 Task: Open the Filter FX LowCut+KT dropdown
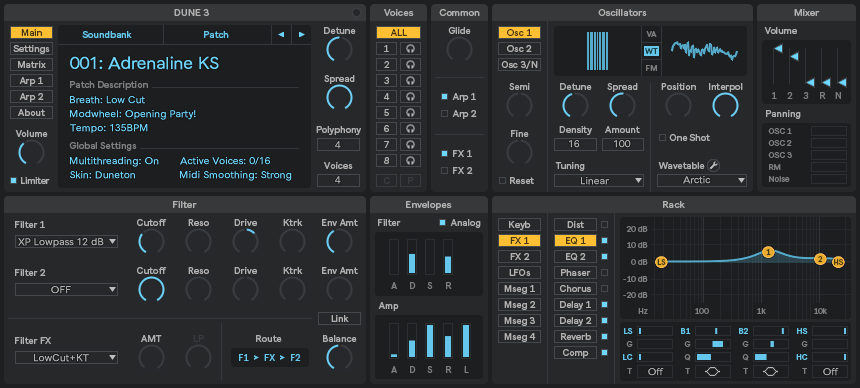66,358
